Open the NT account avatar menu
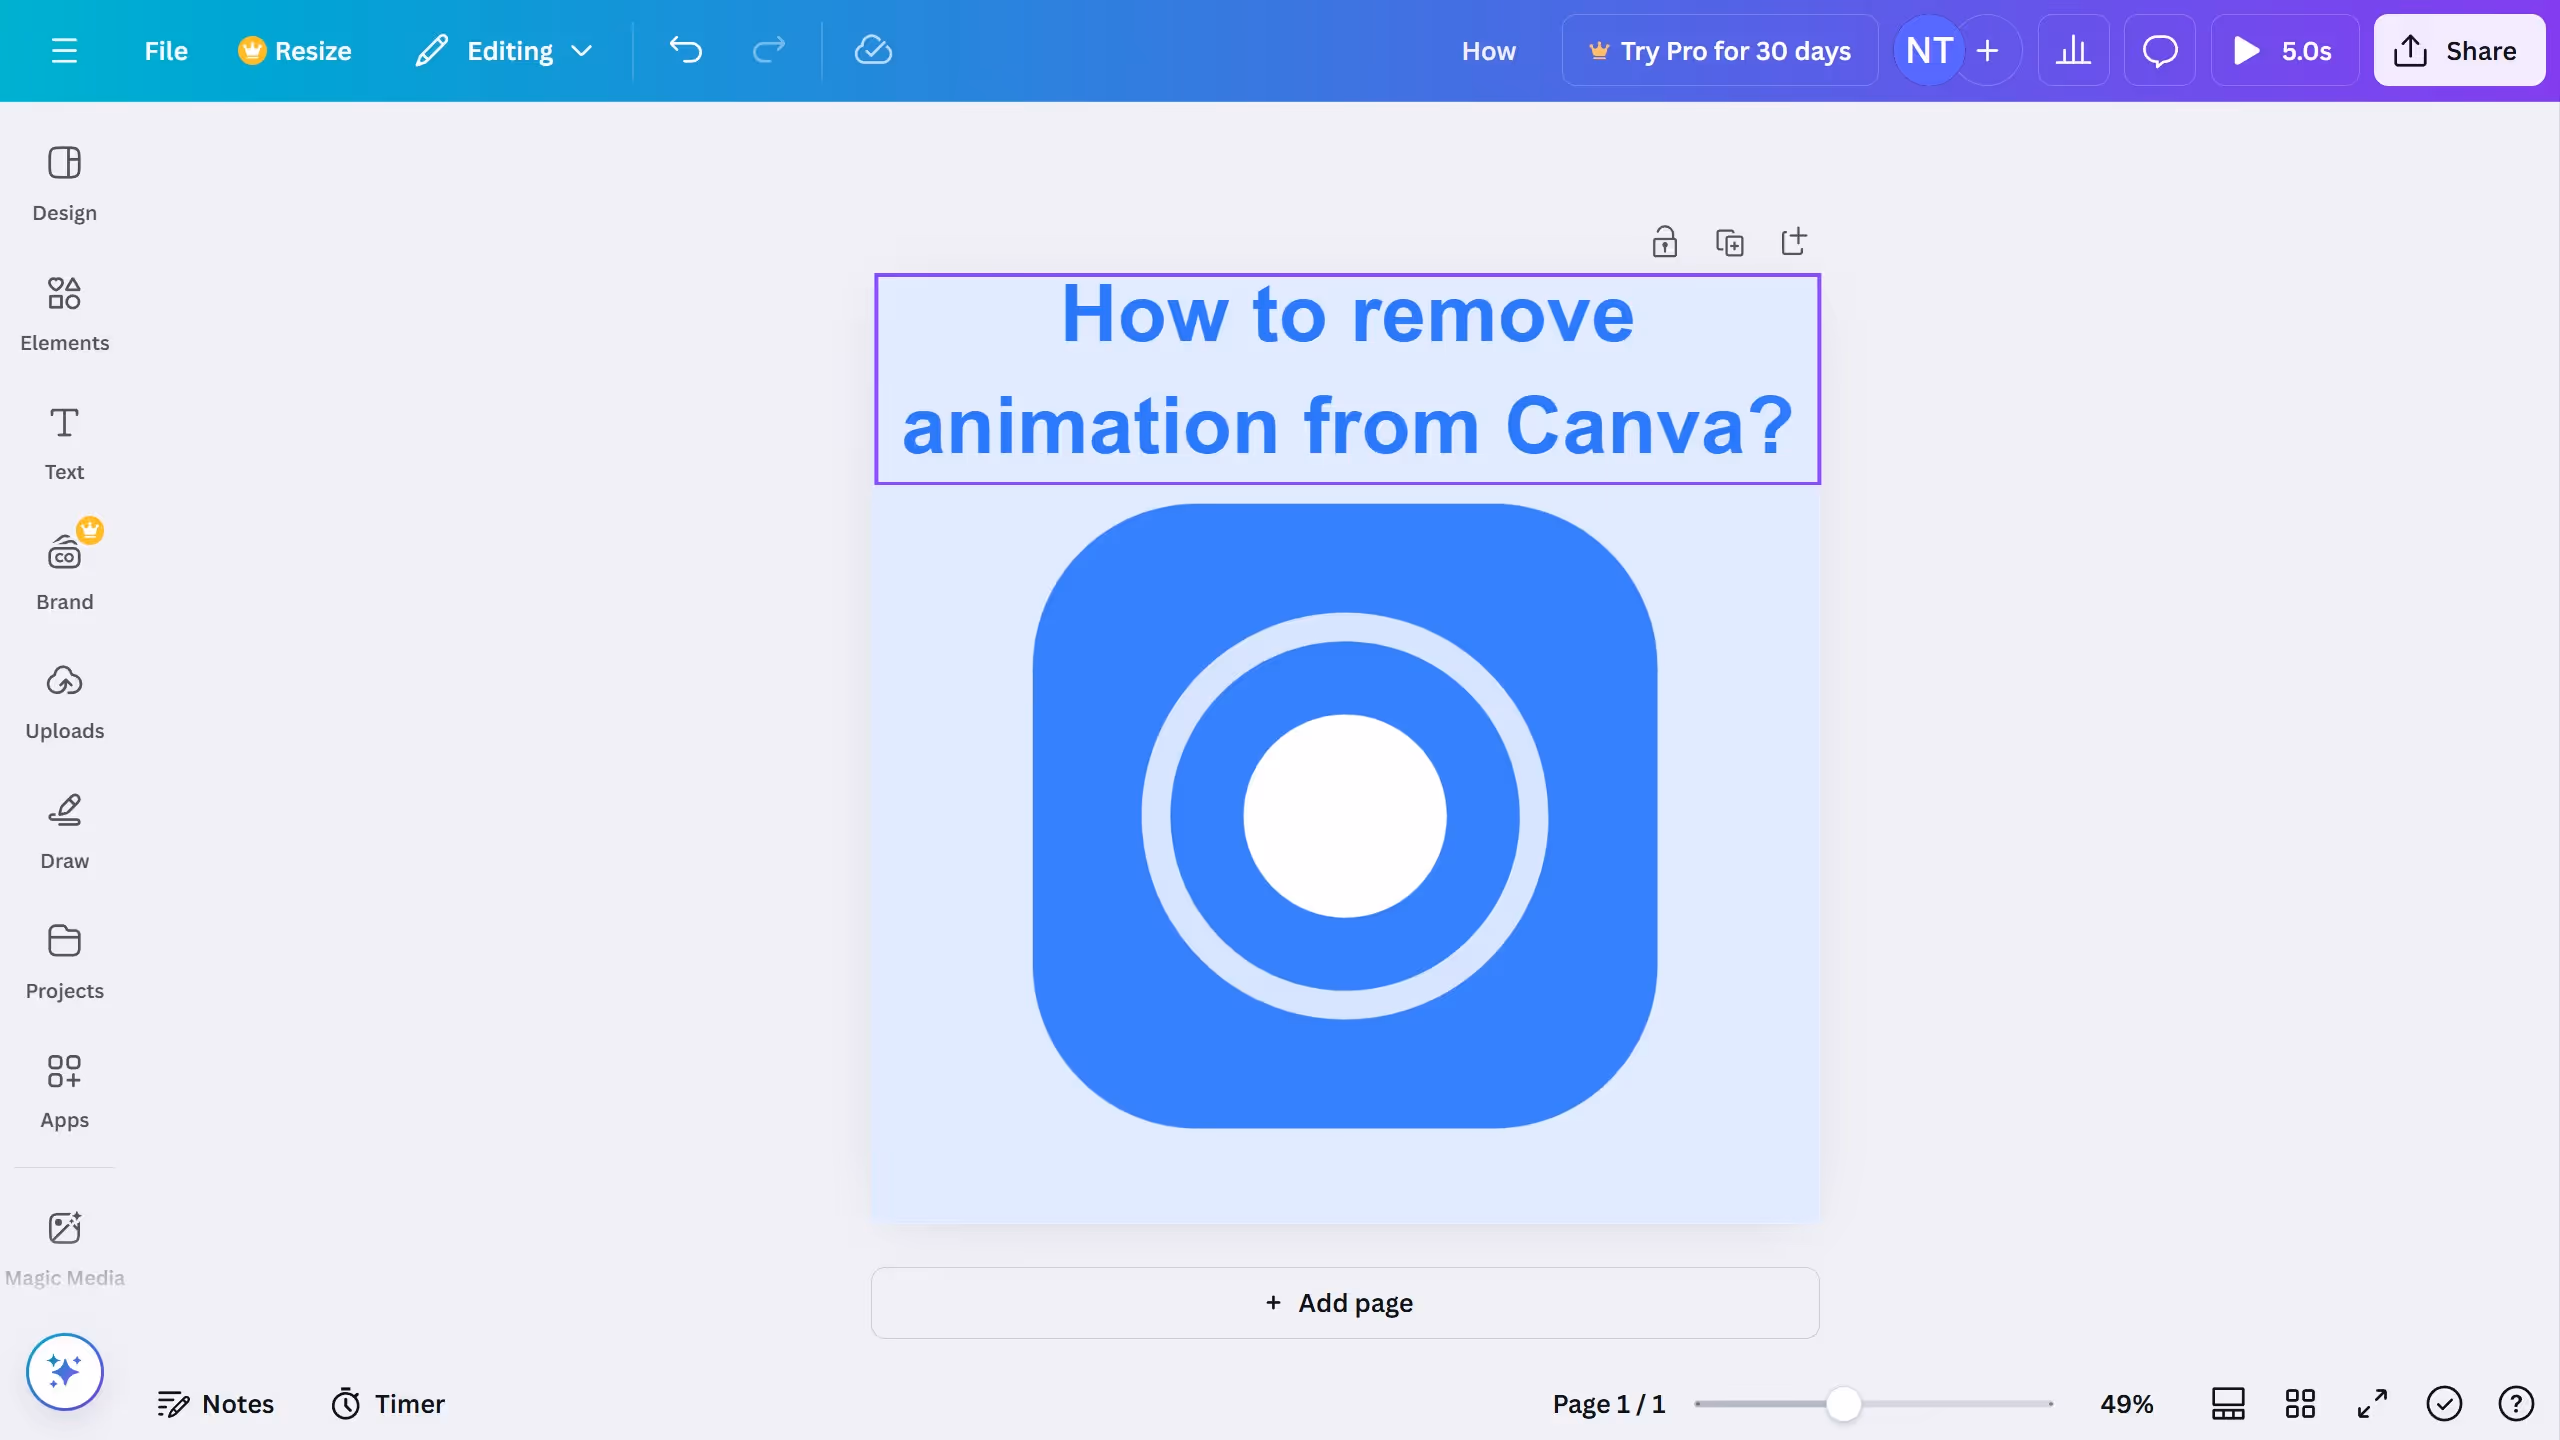This screenshot has height=1440, width=2560. (x=1926, y=50)
